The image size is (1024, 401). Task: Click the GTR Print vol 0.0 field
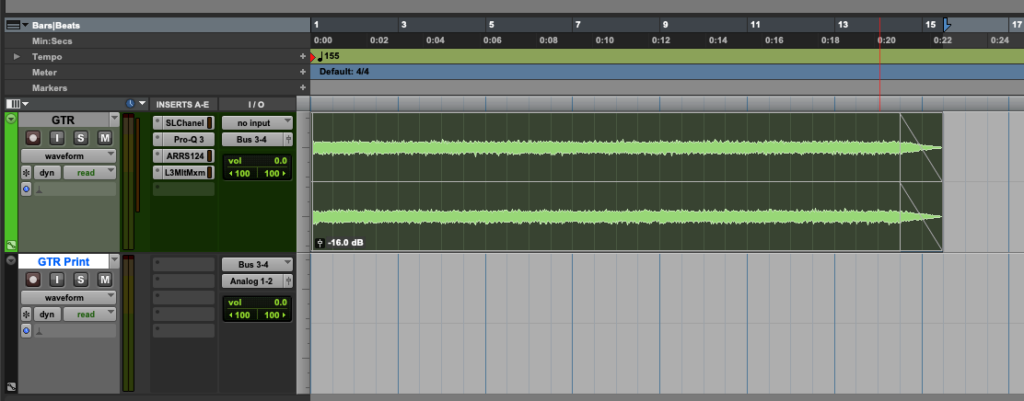pyautogui.click(x=257, y=302)
